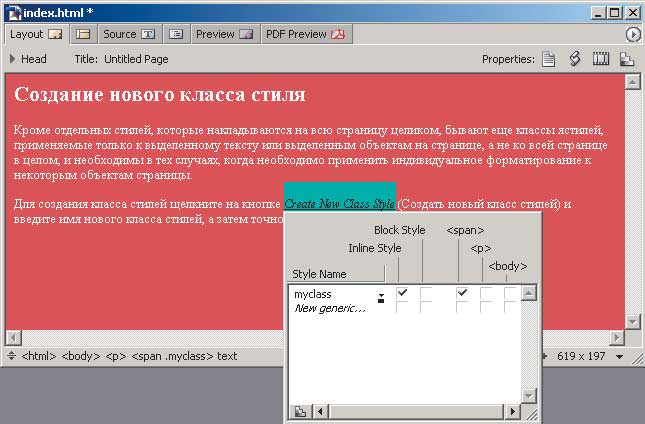This screenshot has width=645, height=424.
Task: Uncheck myclass <span> checkbox
Action: tap(462, 293)
